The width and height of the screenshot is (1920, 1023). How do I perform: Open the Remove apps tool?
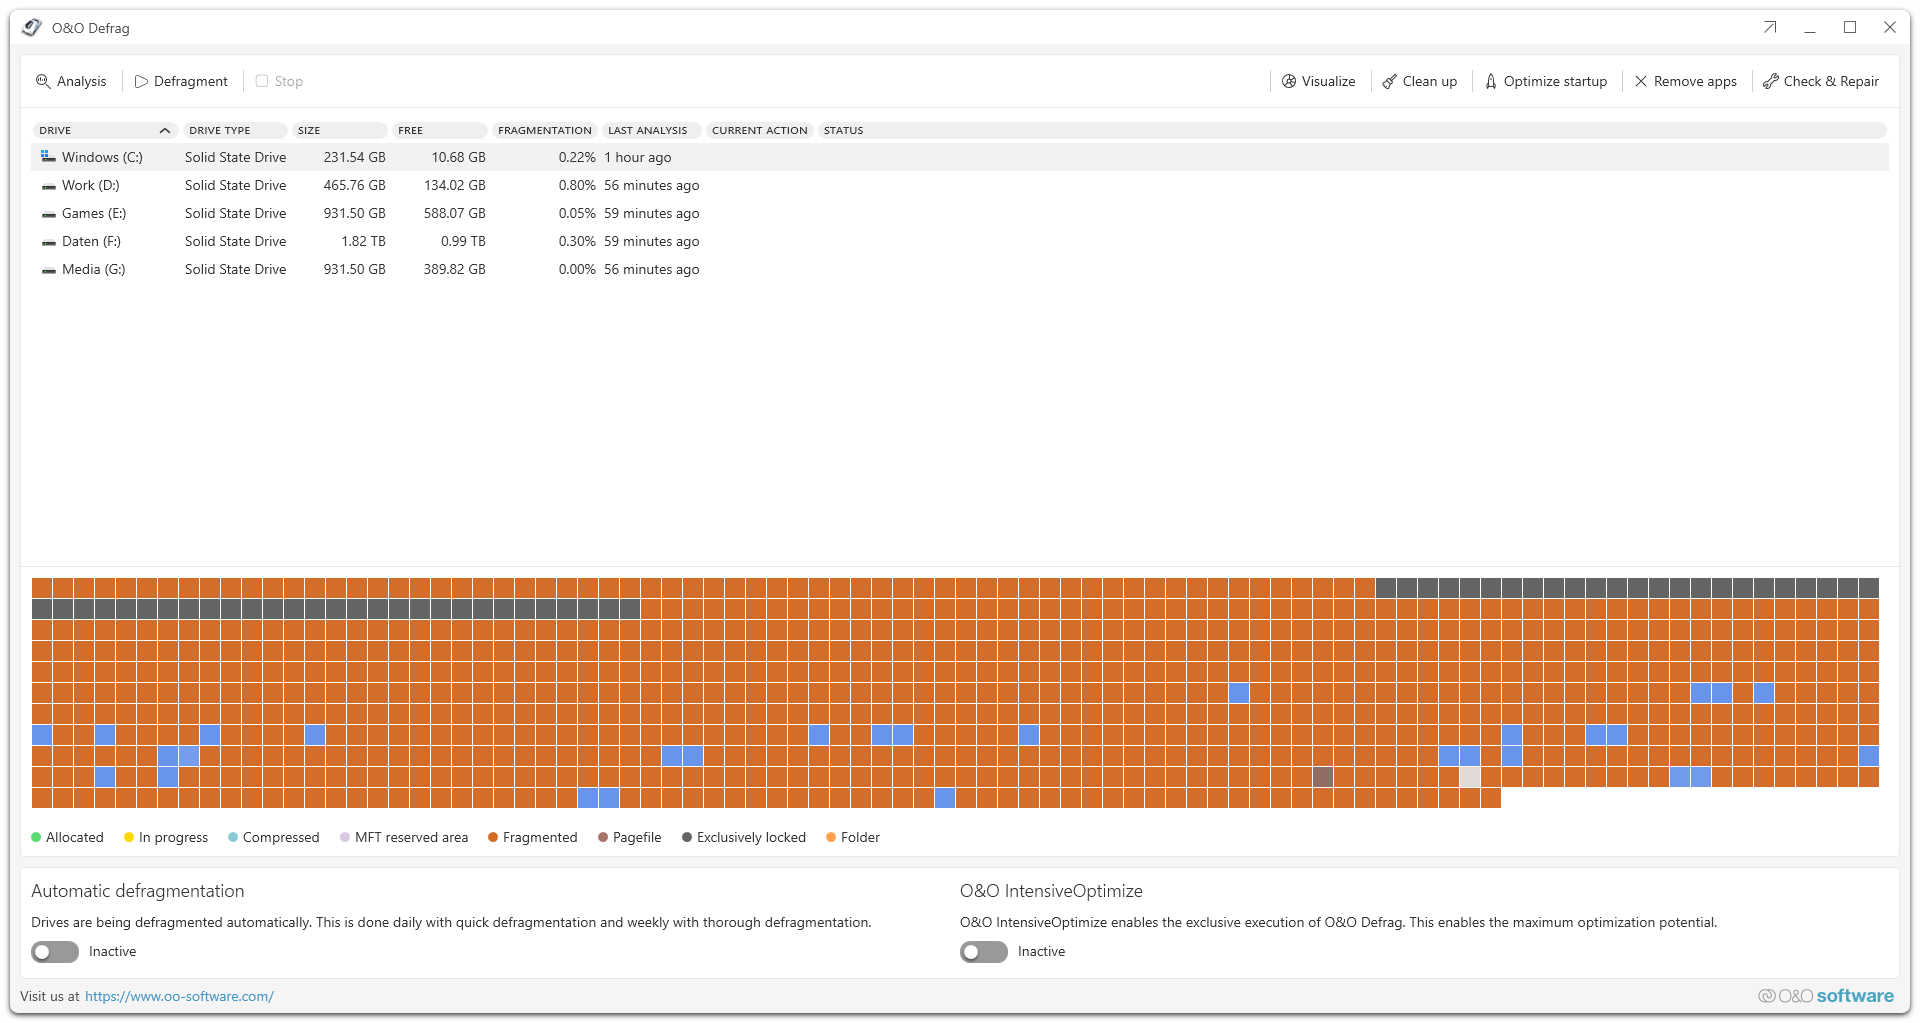1684,81
